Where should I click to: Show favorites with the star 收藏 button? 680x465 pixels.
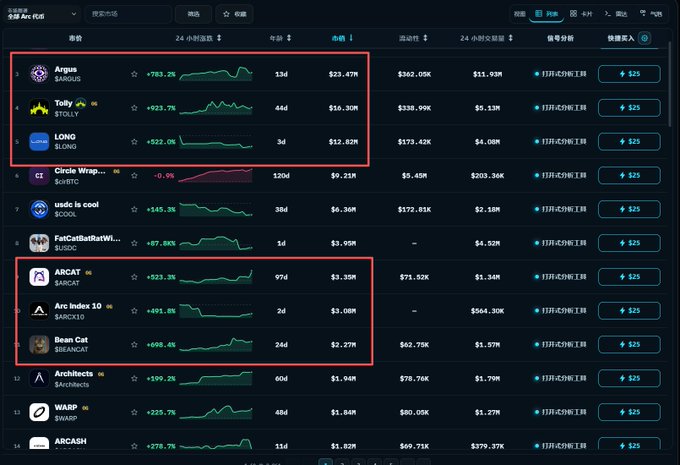click(x=235, y=14)
